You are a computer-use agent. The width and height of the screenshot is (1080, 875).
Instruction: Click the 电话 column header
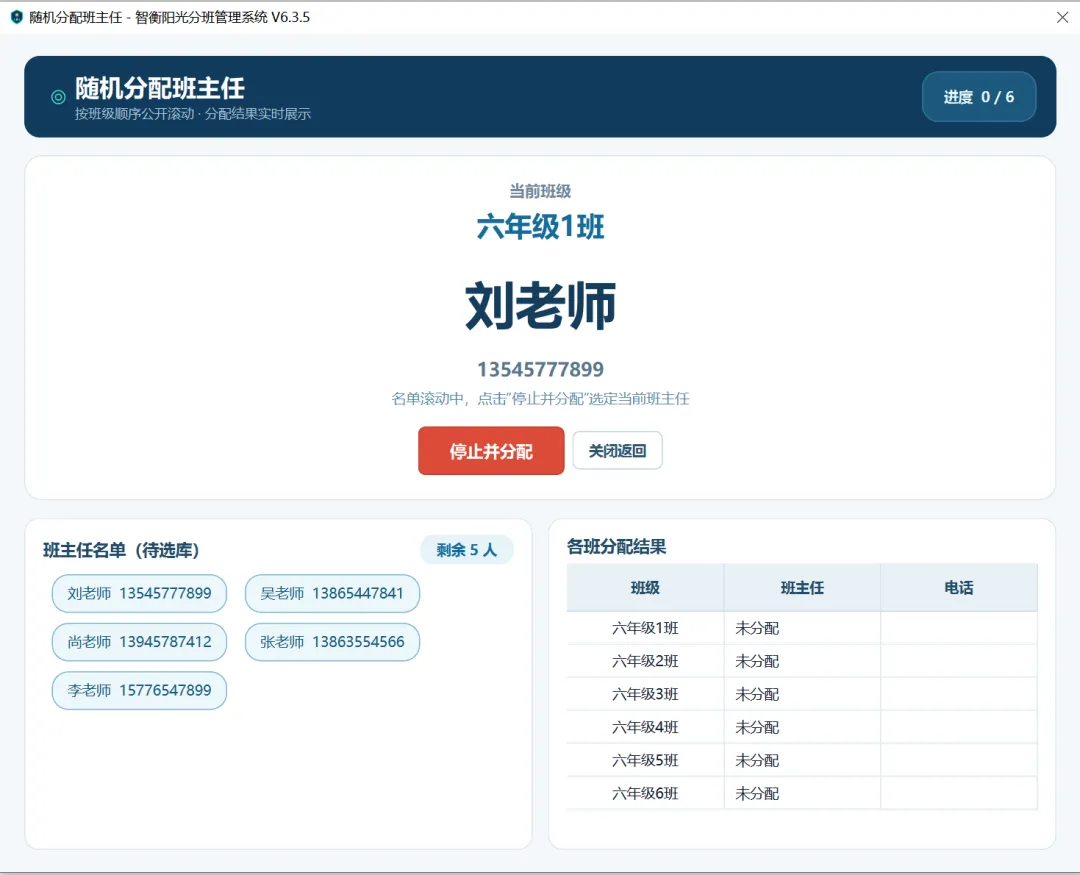(x=959, y=588)
